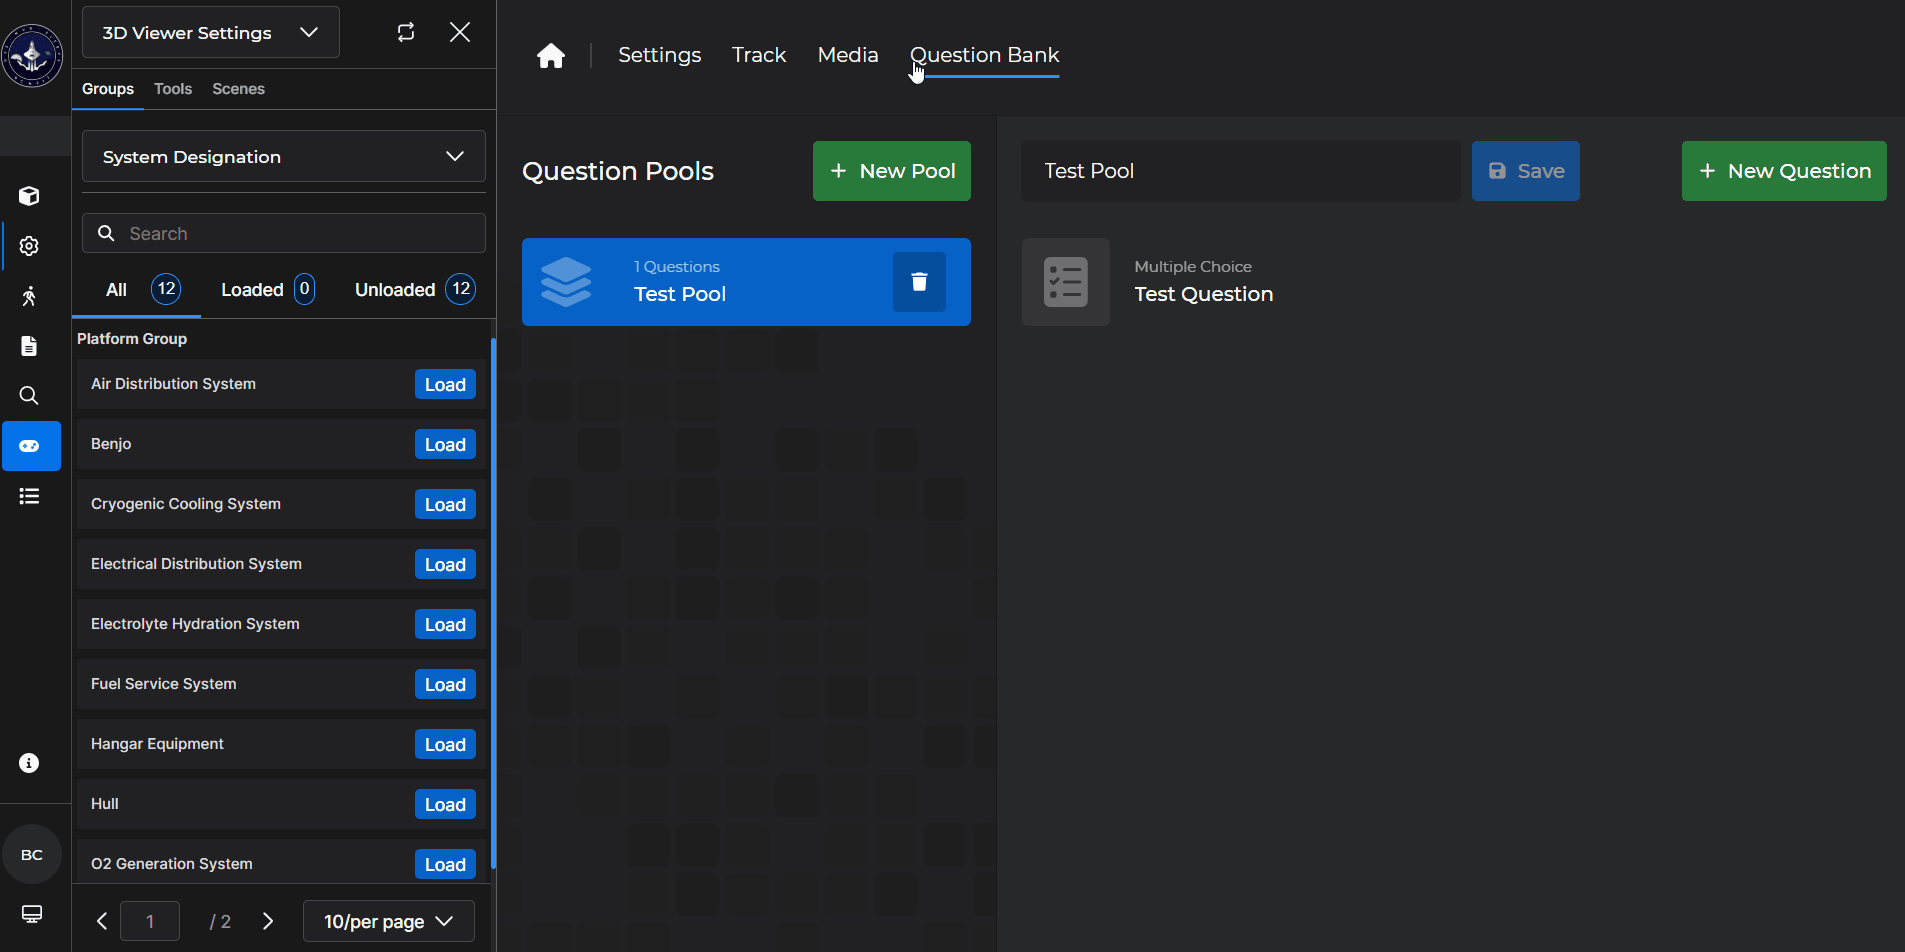1905x952 pixels.
Task: Click the Multiple Choice checklist icon
Action: (x=1066, y=282)
